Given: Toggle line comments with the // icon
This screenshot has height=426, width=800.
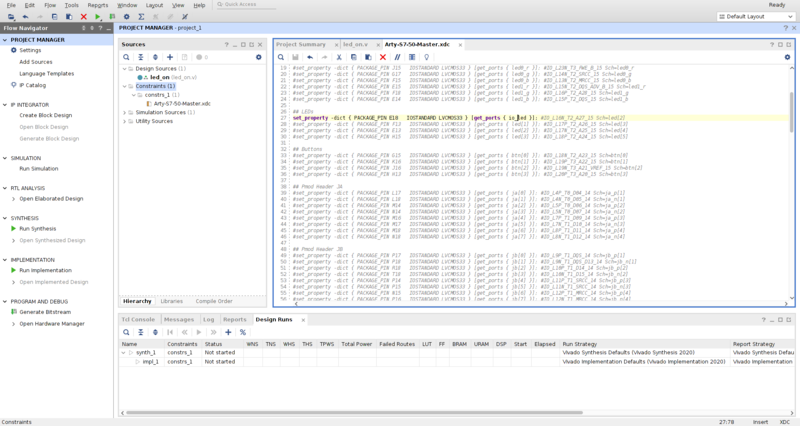Looking at the screenshot, I should [x=397, y=57].
